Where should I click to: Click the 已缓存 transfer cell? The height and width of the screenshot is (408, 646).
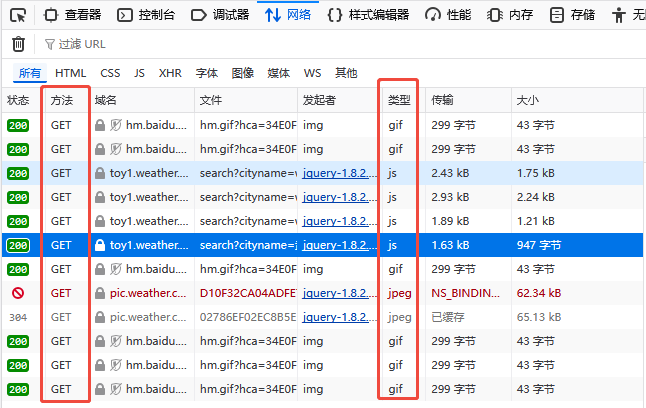448,317
